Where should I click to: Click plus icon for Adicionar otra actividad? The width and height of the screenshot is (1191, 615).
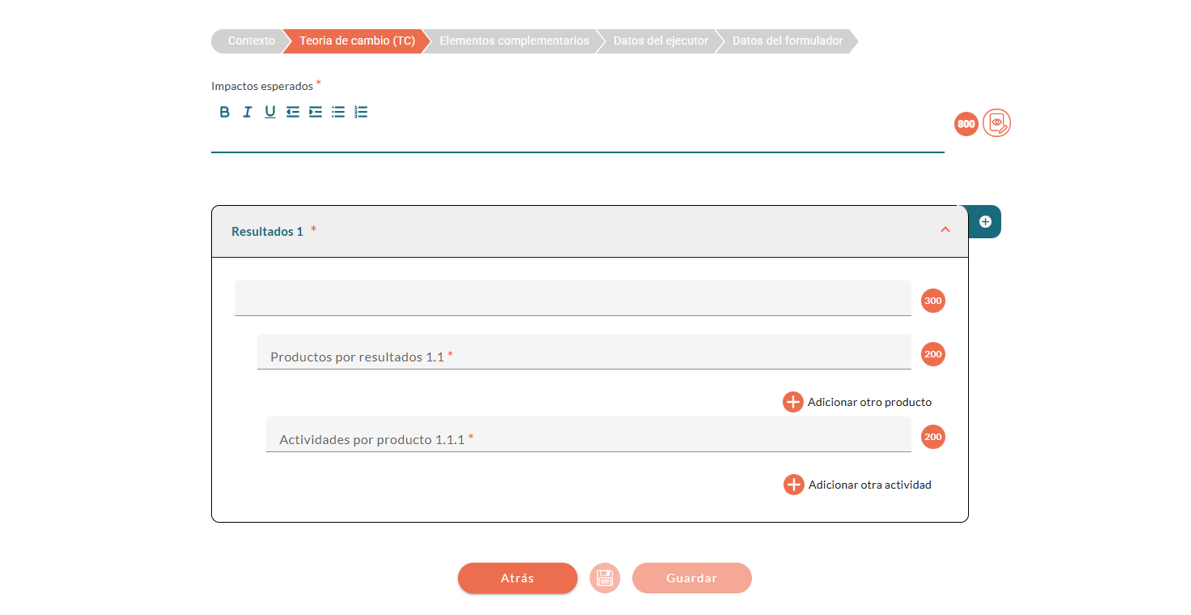point(794,485)
